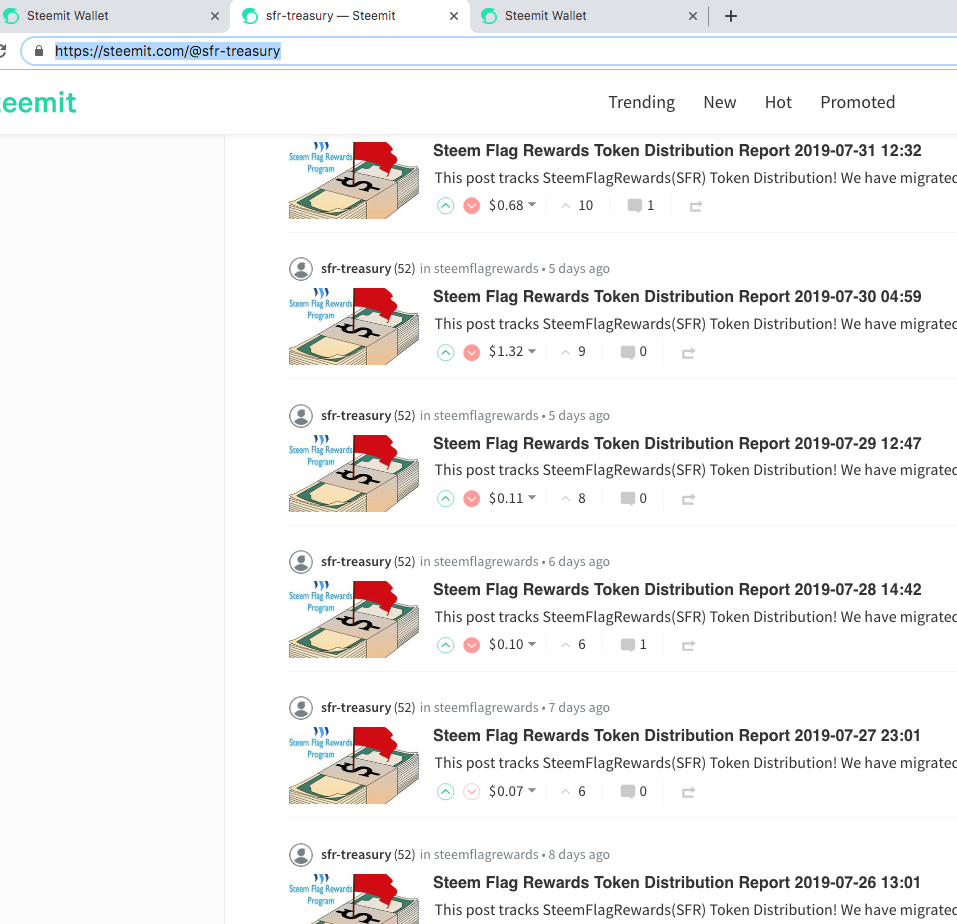Downvote the 2019-07-27 23:01 report post
The height and width of the screenshot is (924, 957).
(471, 792)
